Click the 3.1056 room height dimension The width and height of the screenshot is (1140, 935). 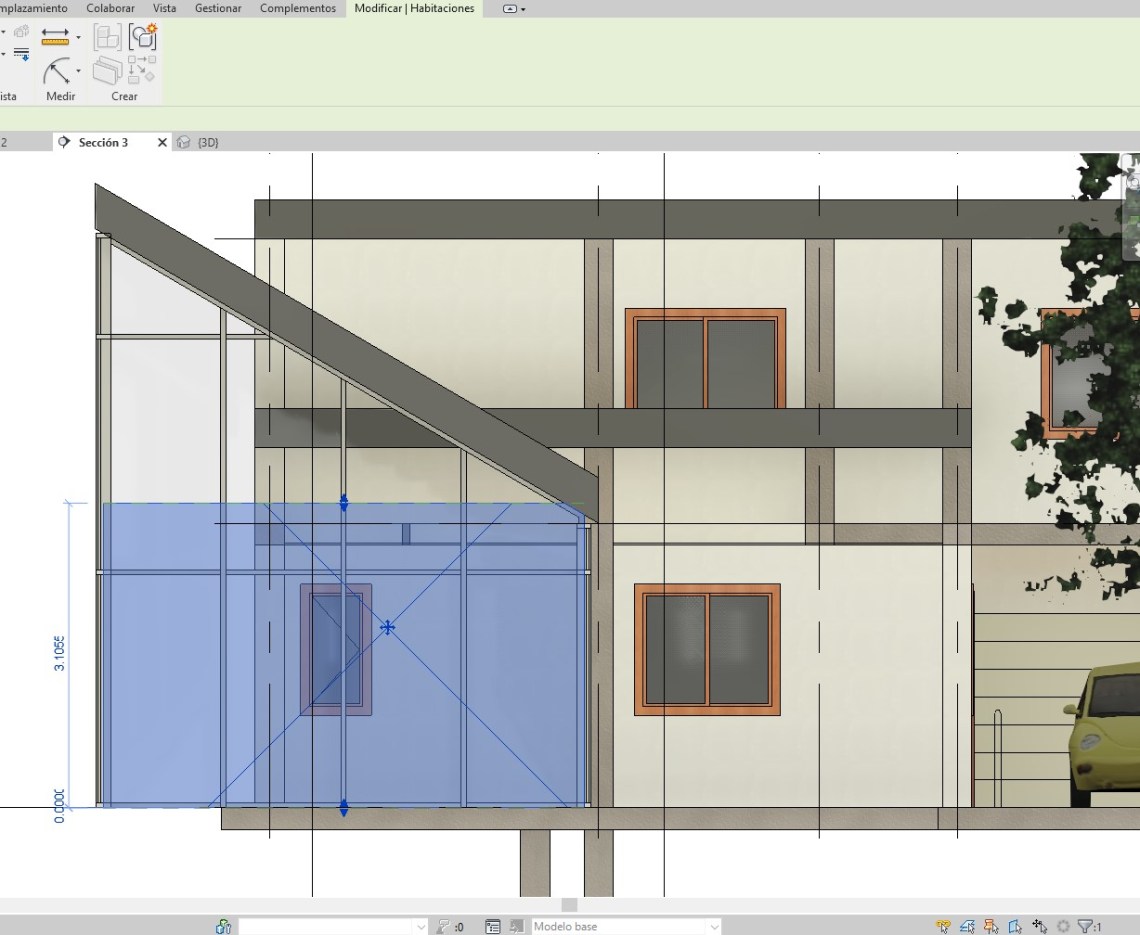point(60,653)
